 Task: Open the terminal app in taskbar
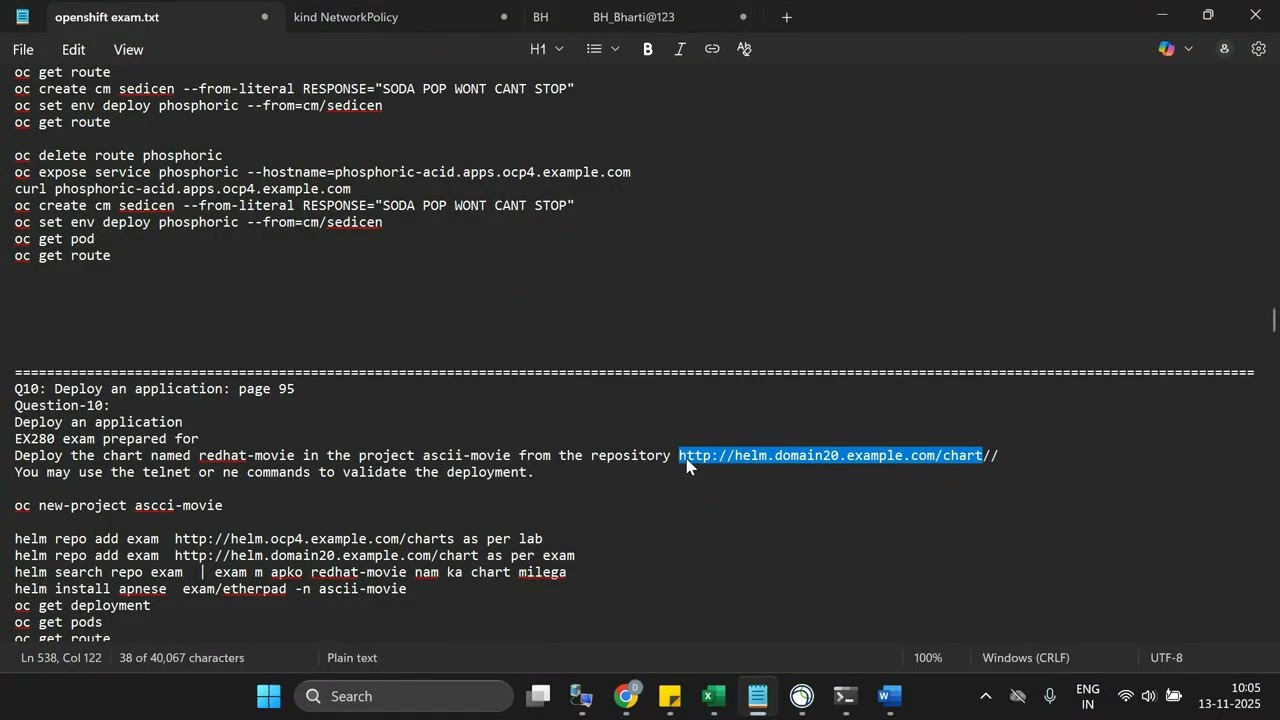[846, 696]
